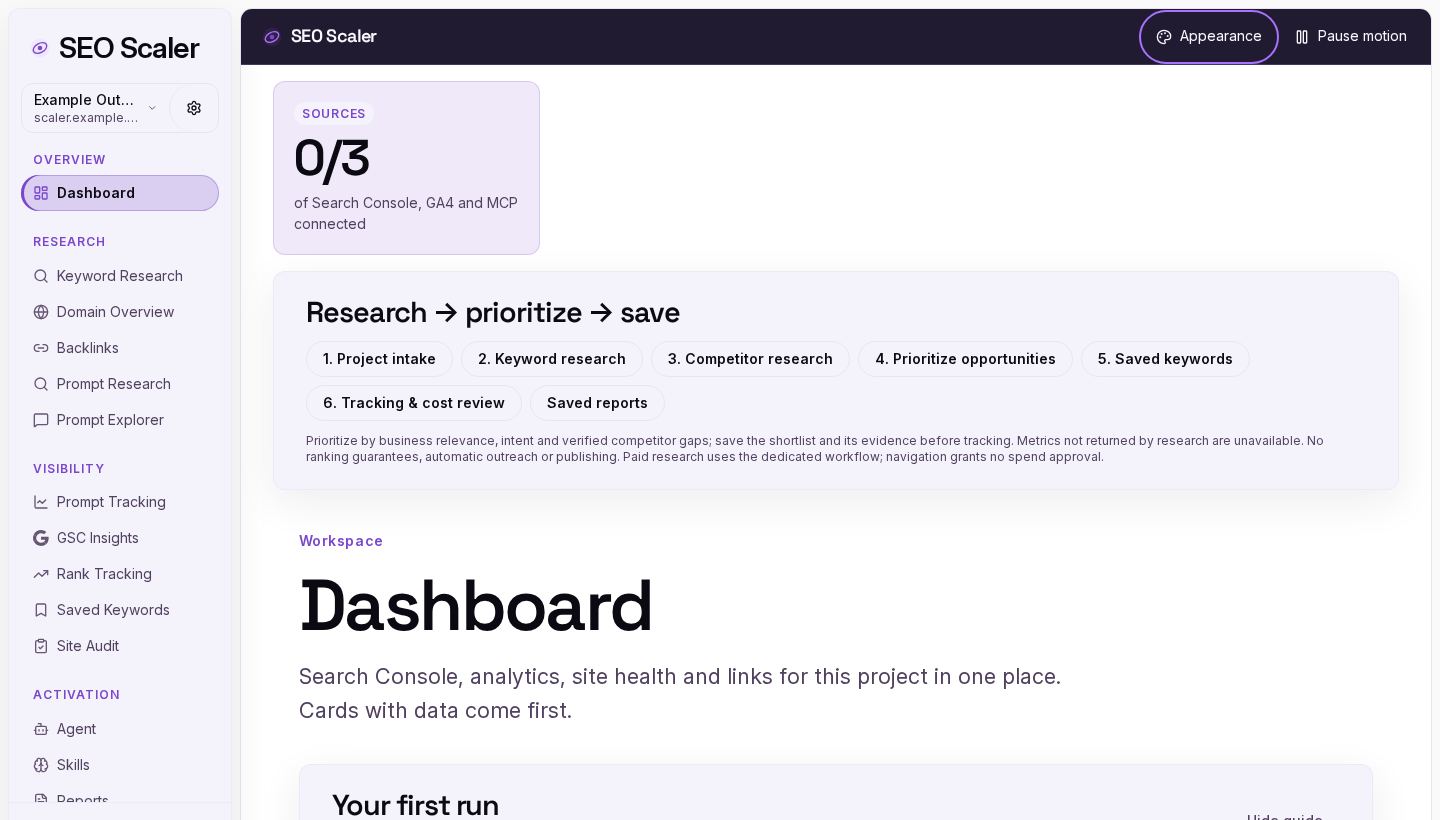Click the Rank Tracking trend arrow icon
This screenshot has width=1440, height=820.
[41, 574]
